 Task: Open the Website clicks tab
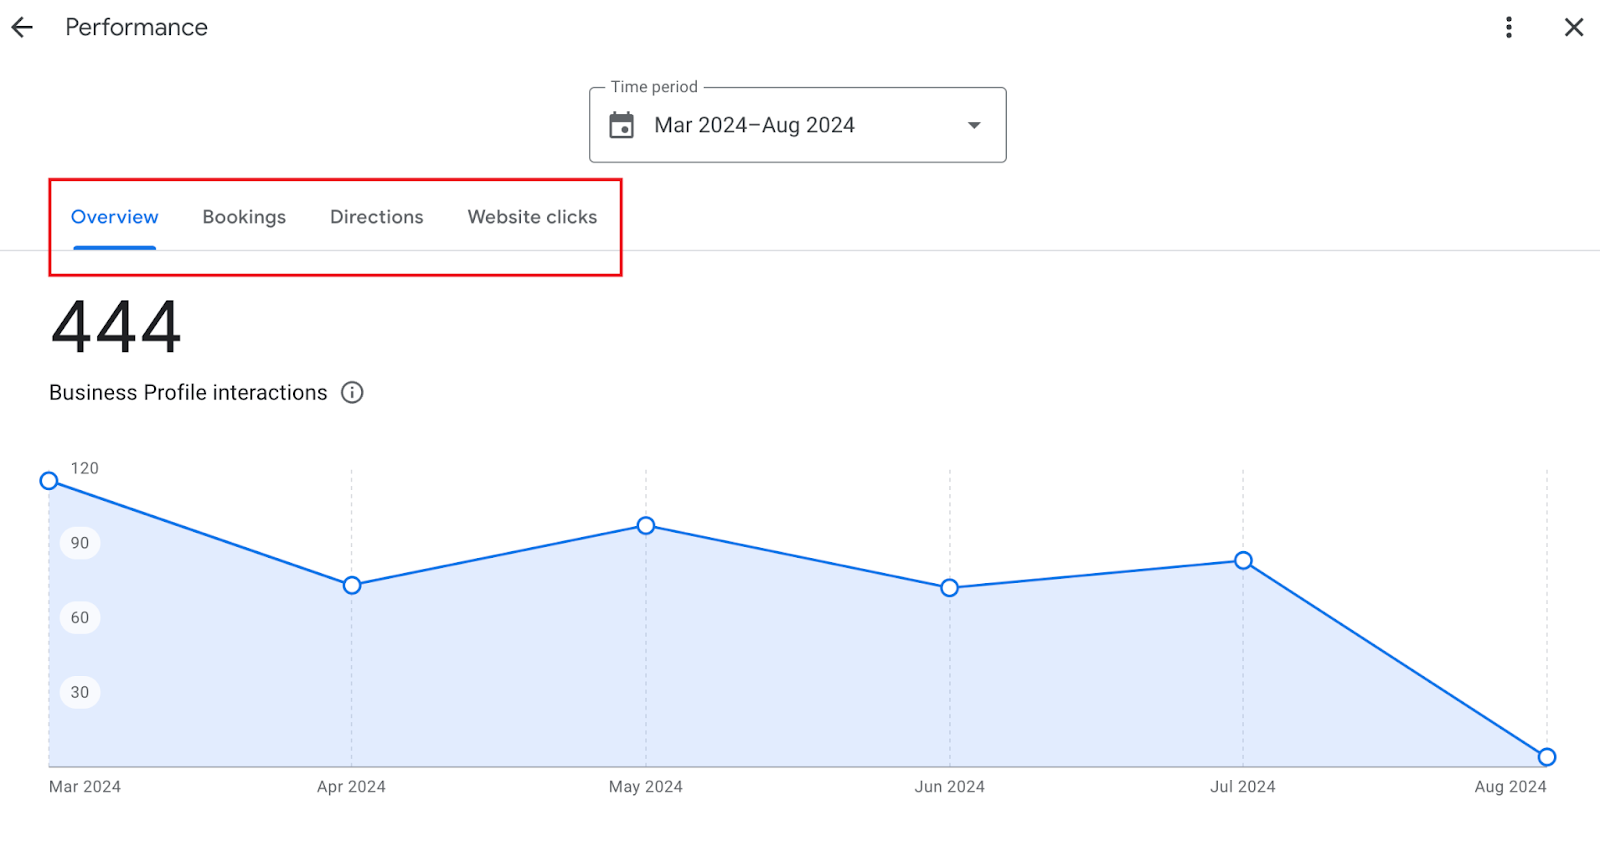(x=532, y=217)
